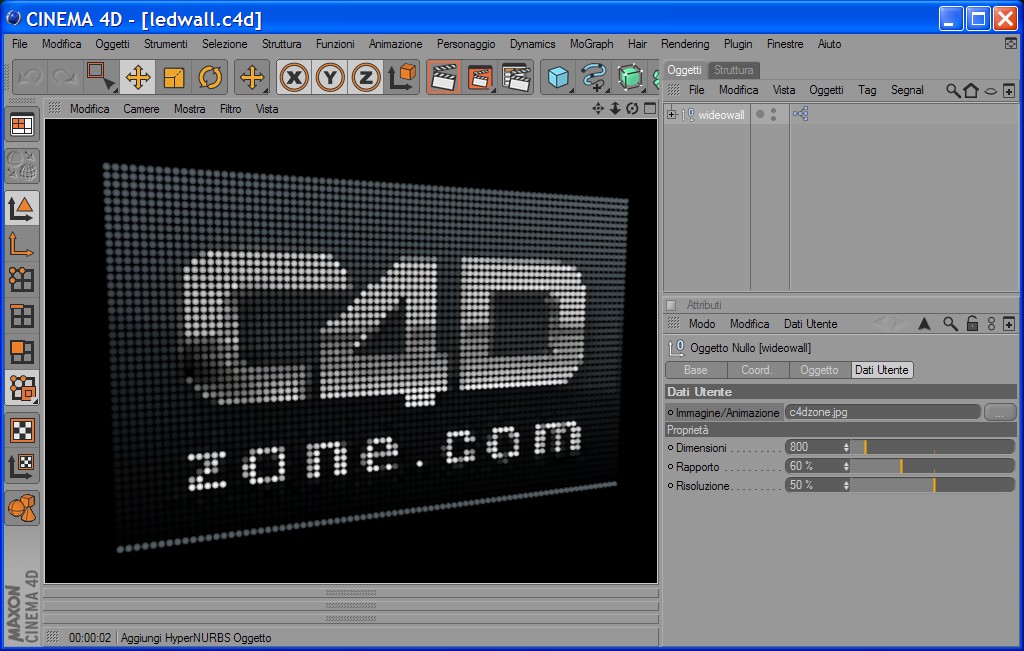Select the Texture Axis tool
Image resolution: width=1024 pixels, height=651 pixels.
pos(22,466)
